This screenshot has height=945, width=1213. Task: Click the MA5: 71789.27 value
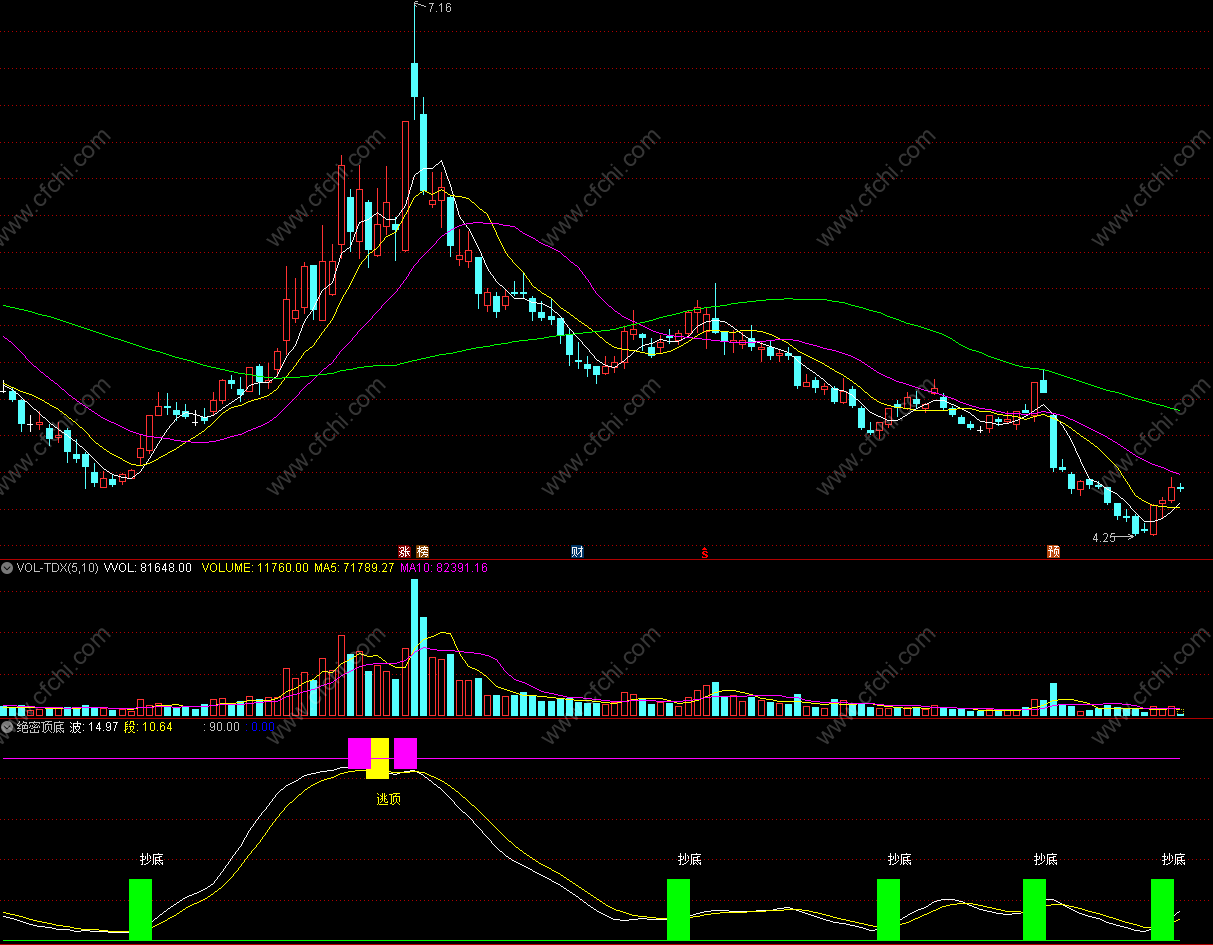tap(355, 568)
